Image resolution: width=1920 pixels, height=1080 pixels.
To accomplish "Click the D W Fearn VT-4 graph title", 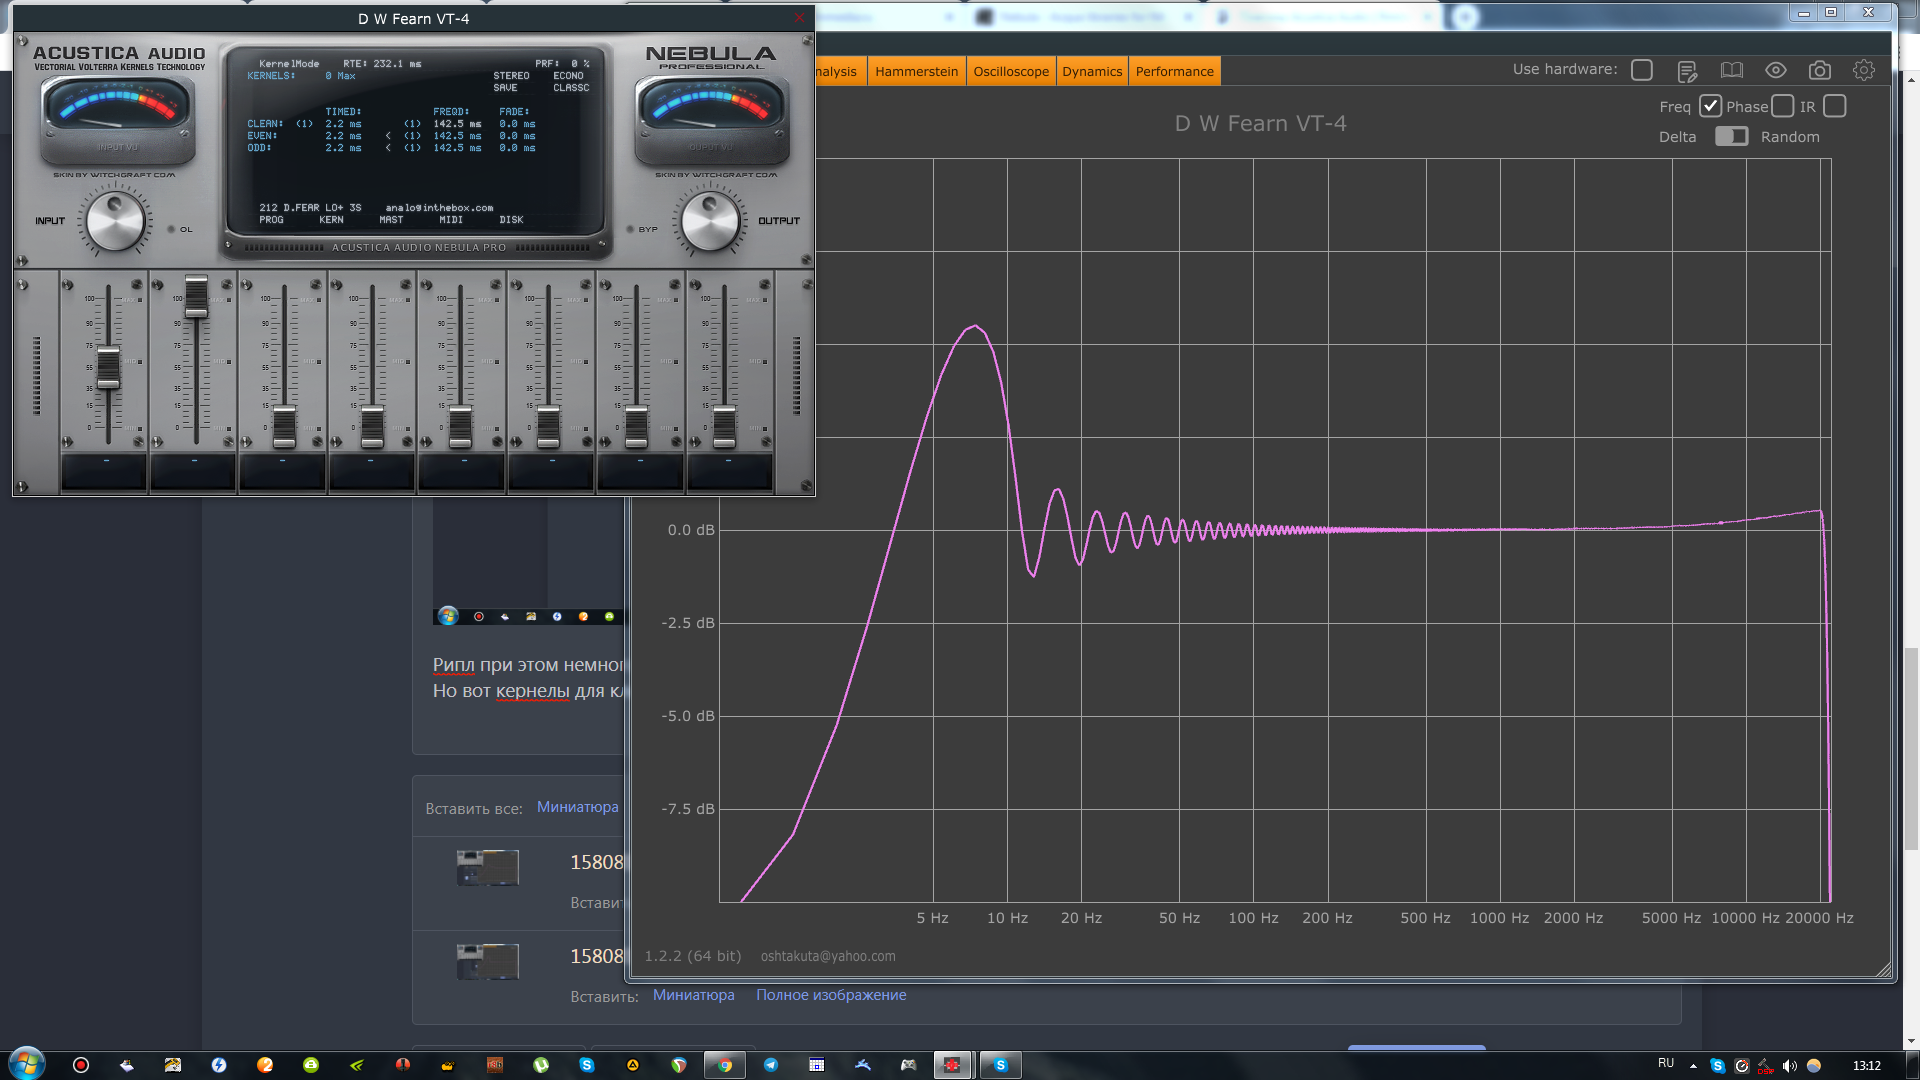I will click(1260, 123).
